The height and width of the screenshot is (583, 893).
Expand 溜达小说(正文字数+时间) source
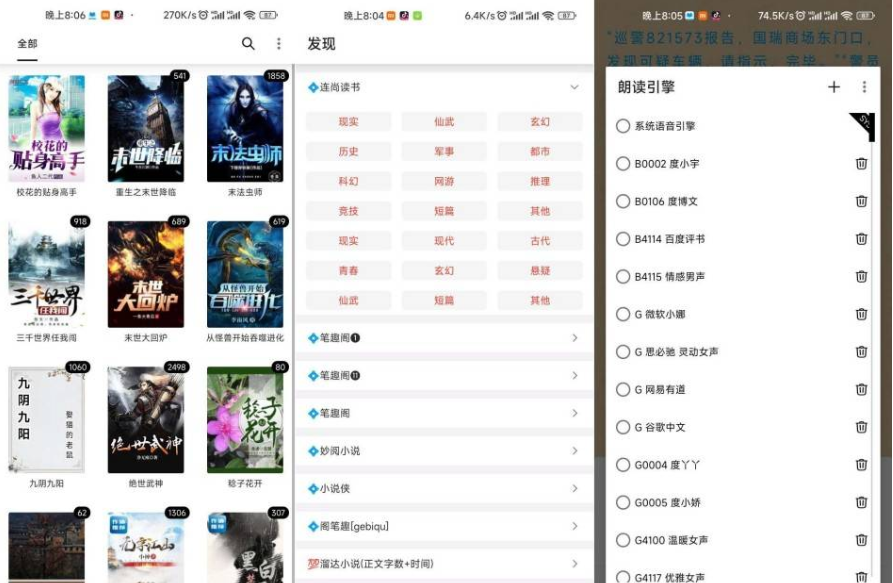pyautogui.click(x=444, y=564)
